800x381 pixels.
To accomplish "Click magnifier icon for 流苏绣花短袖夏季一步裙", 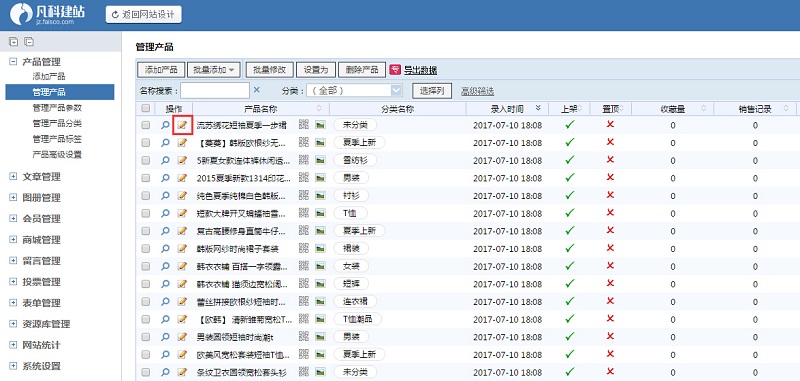I will coord(165,125).
